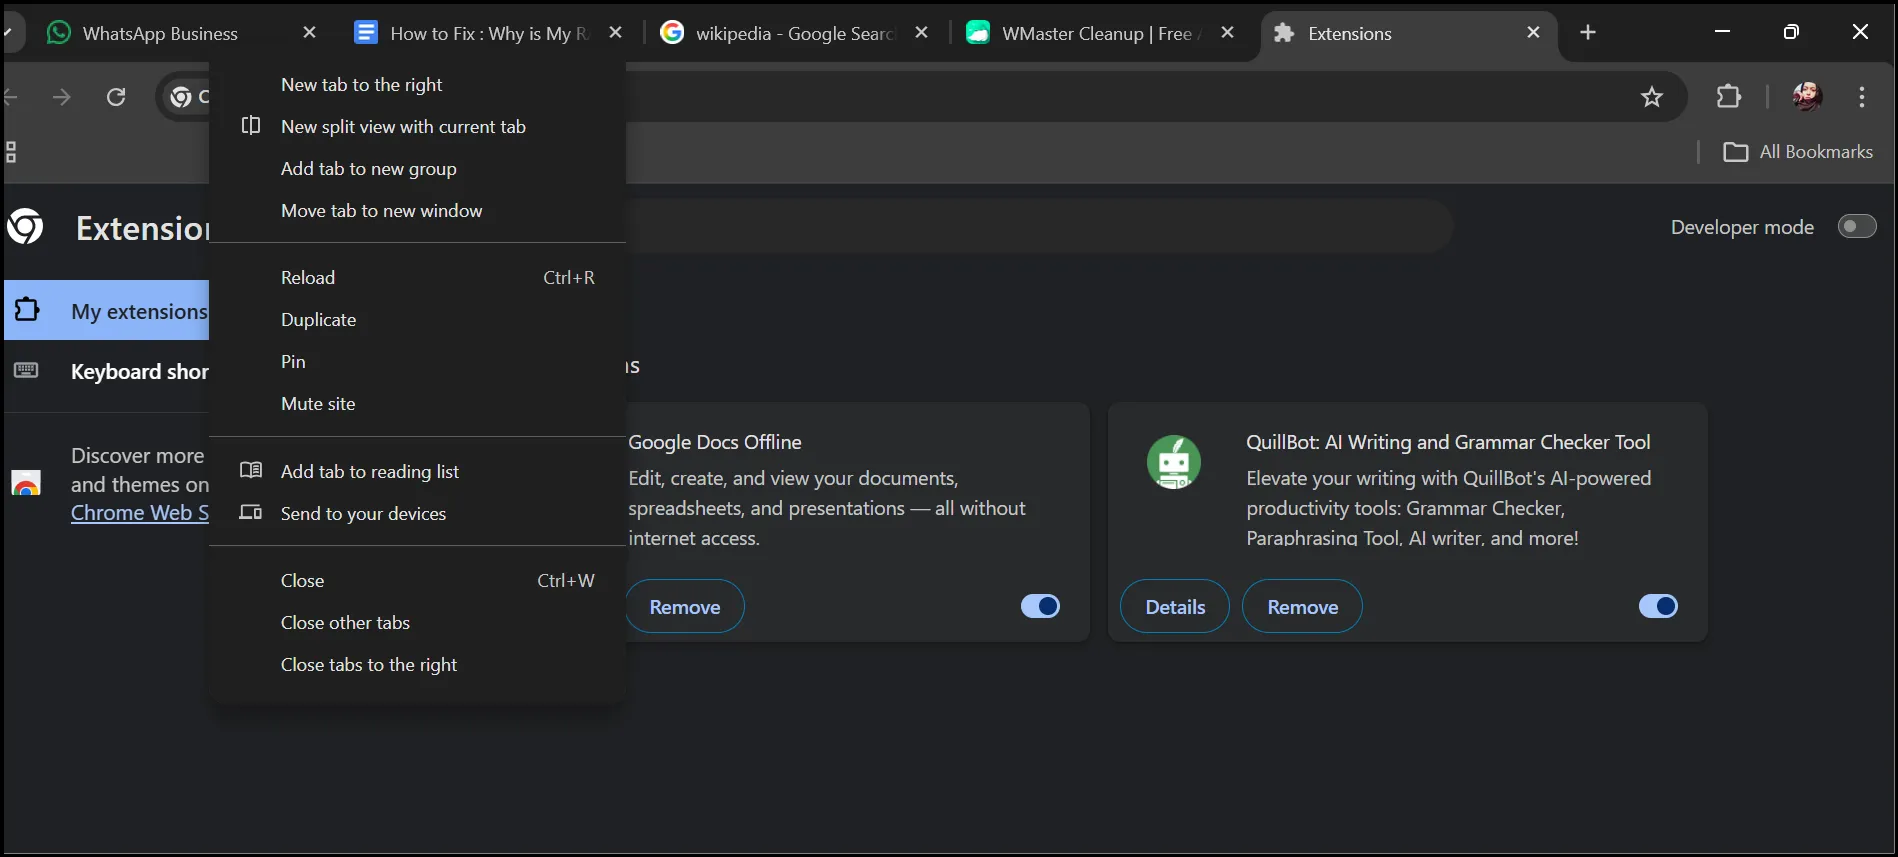Select Add tab to new group
Image resolution: width=1898 pixels, height=857 pixels.
pyautogui.click(x=418, y=169)
